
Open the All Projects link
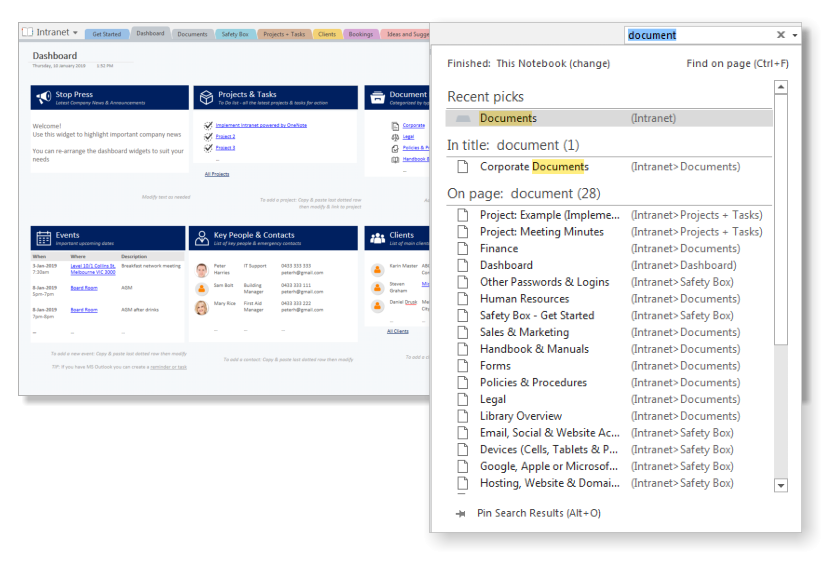point(217,174)
